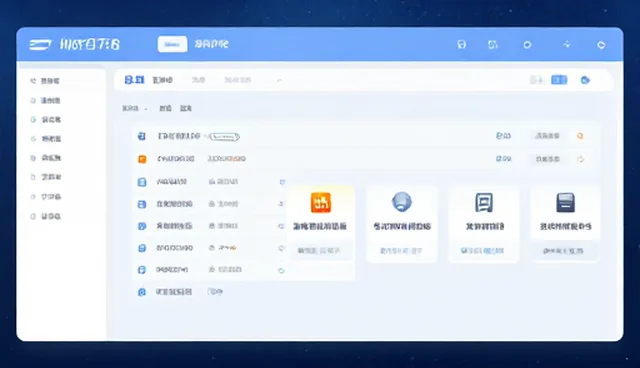Click the grey link under the globe card

[401, 251]
